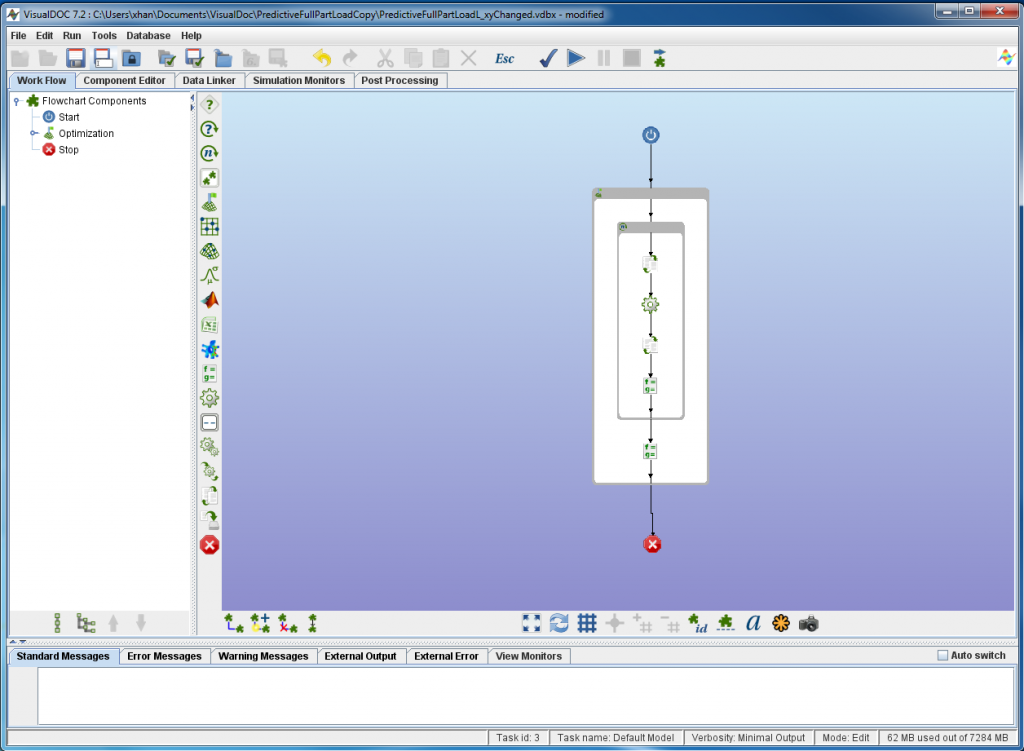1024x751 pixels.
Task: Select Optimization in the component tree
Action: point(86,133)
